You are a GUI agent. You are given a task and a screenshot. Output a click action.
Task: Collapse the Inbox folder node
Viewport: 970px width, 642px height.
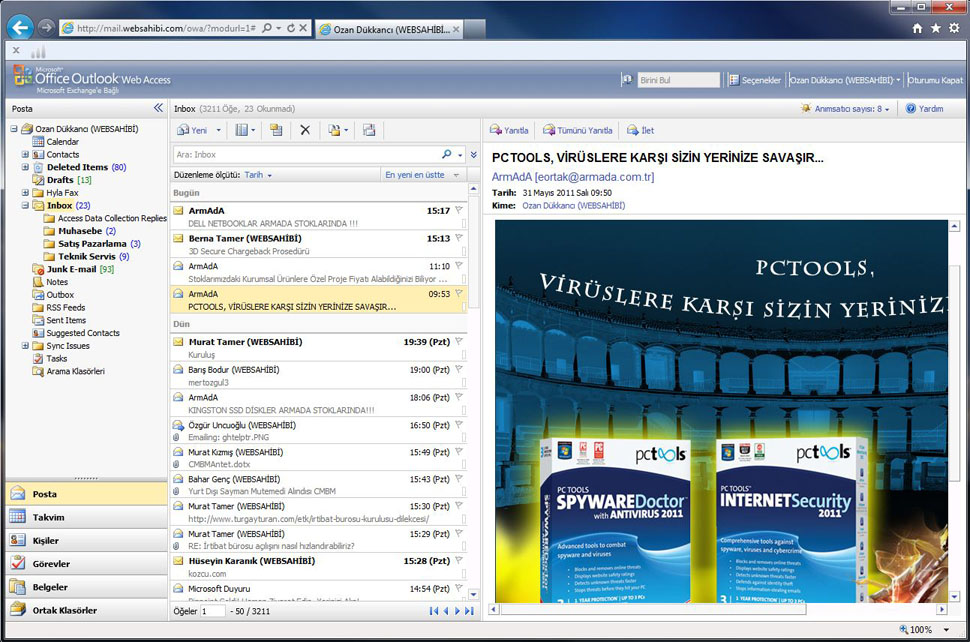[x=25, y=205]
